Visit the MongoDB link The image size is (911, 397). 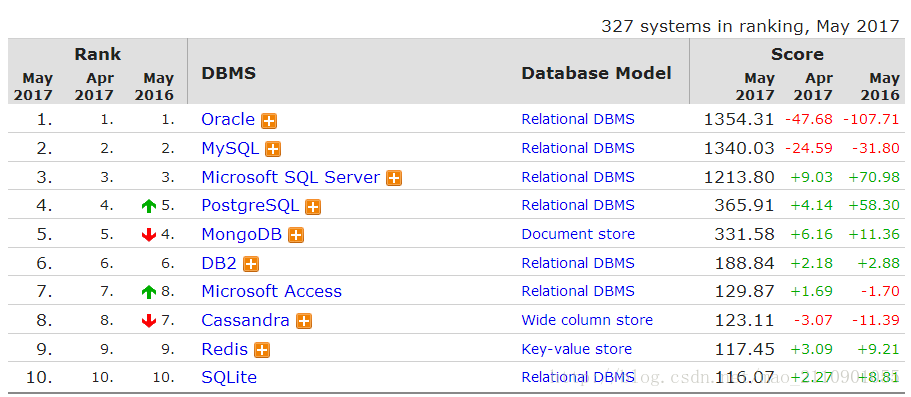pyautogui.click(x=242, y=234)
